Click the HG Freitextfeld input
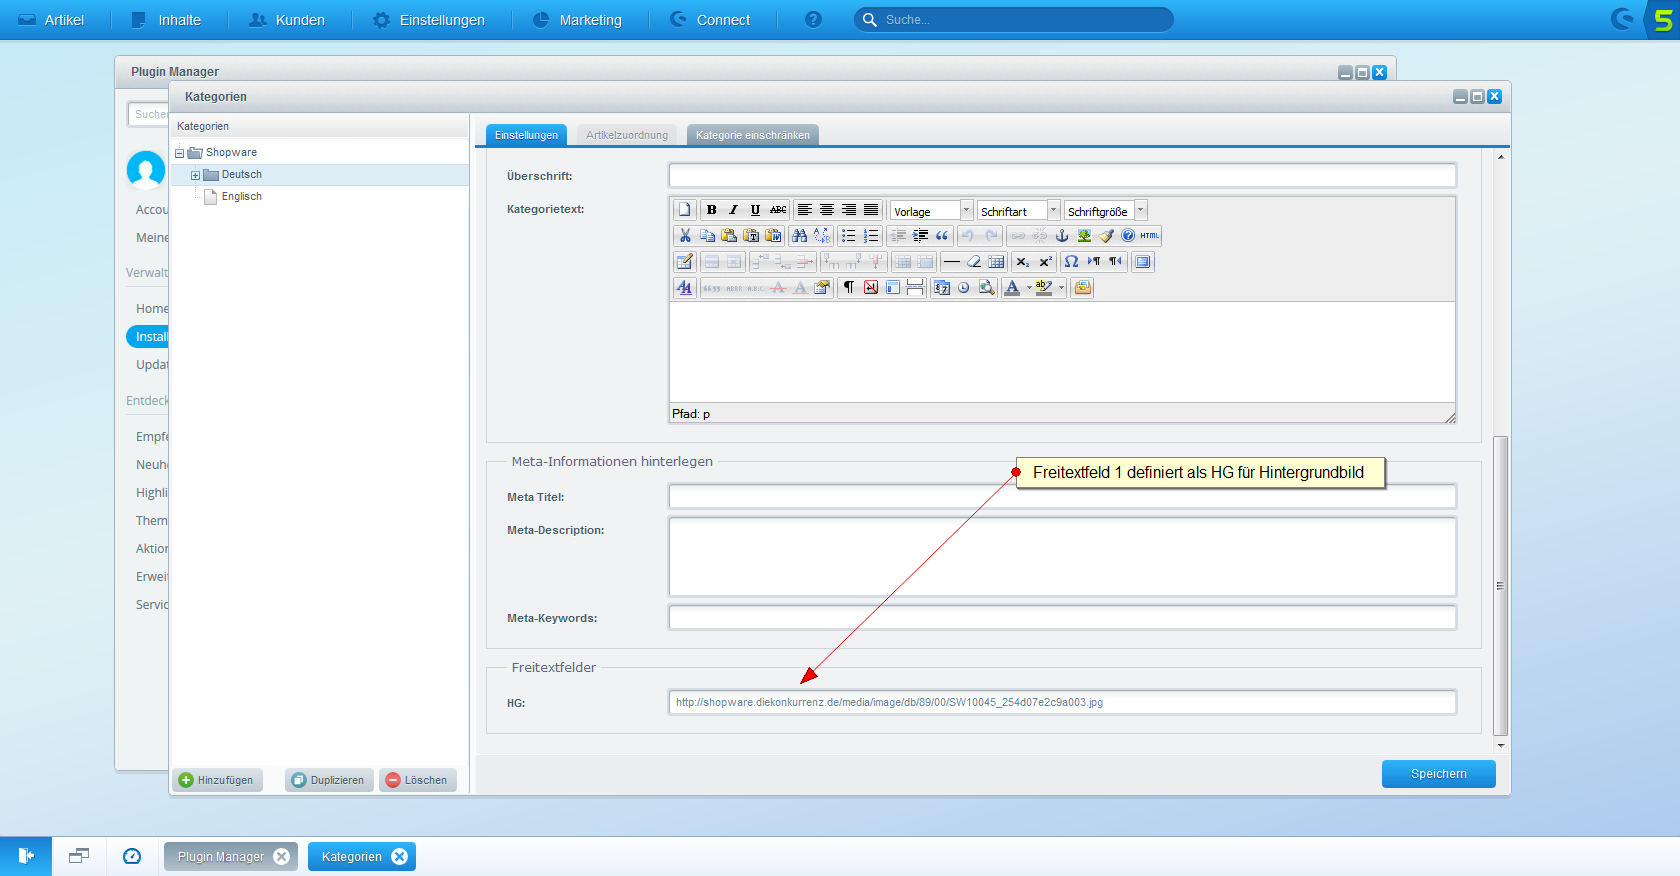The height and width of the screenshot is (876, 1680). point(1062,702)
